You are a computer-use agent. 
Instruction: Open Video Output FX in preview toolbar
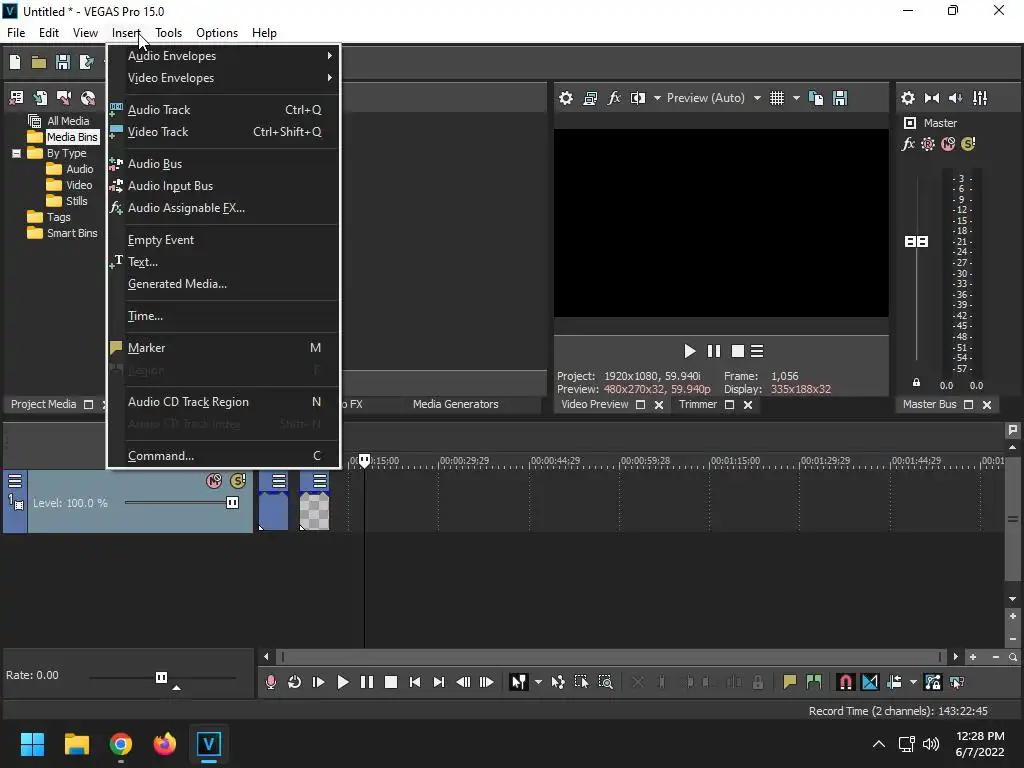(x=614, y=98)
